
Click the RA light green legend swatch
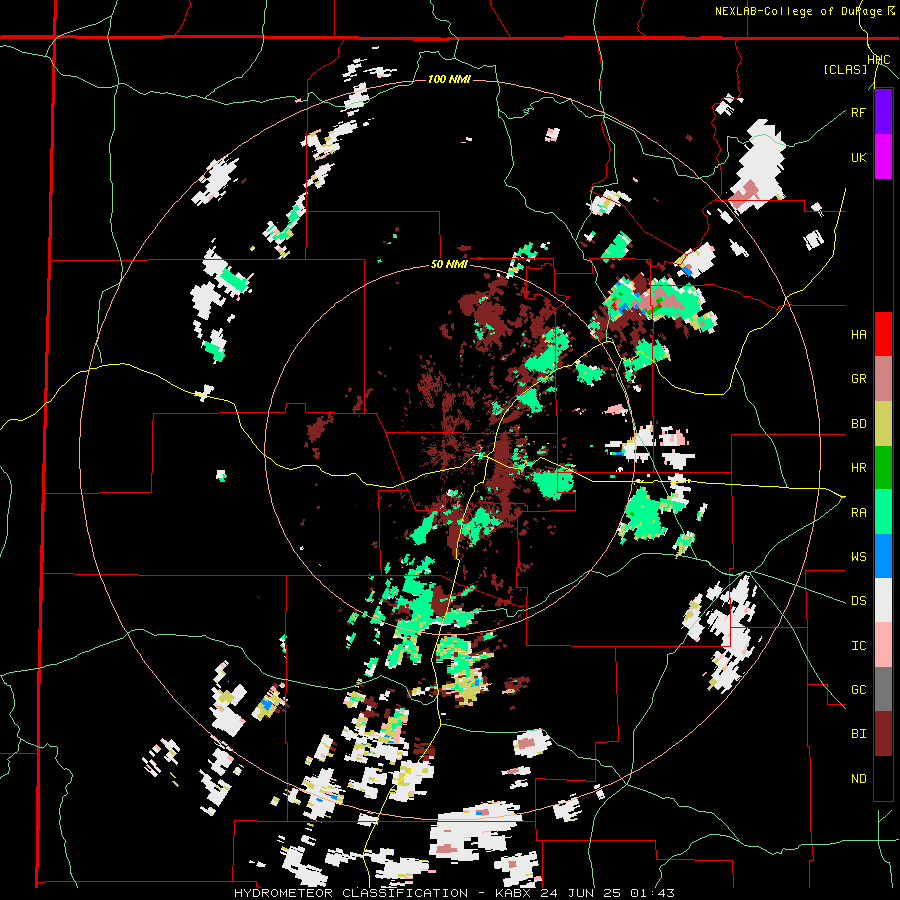pos(883,512)
